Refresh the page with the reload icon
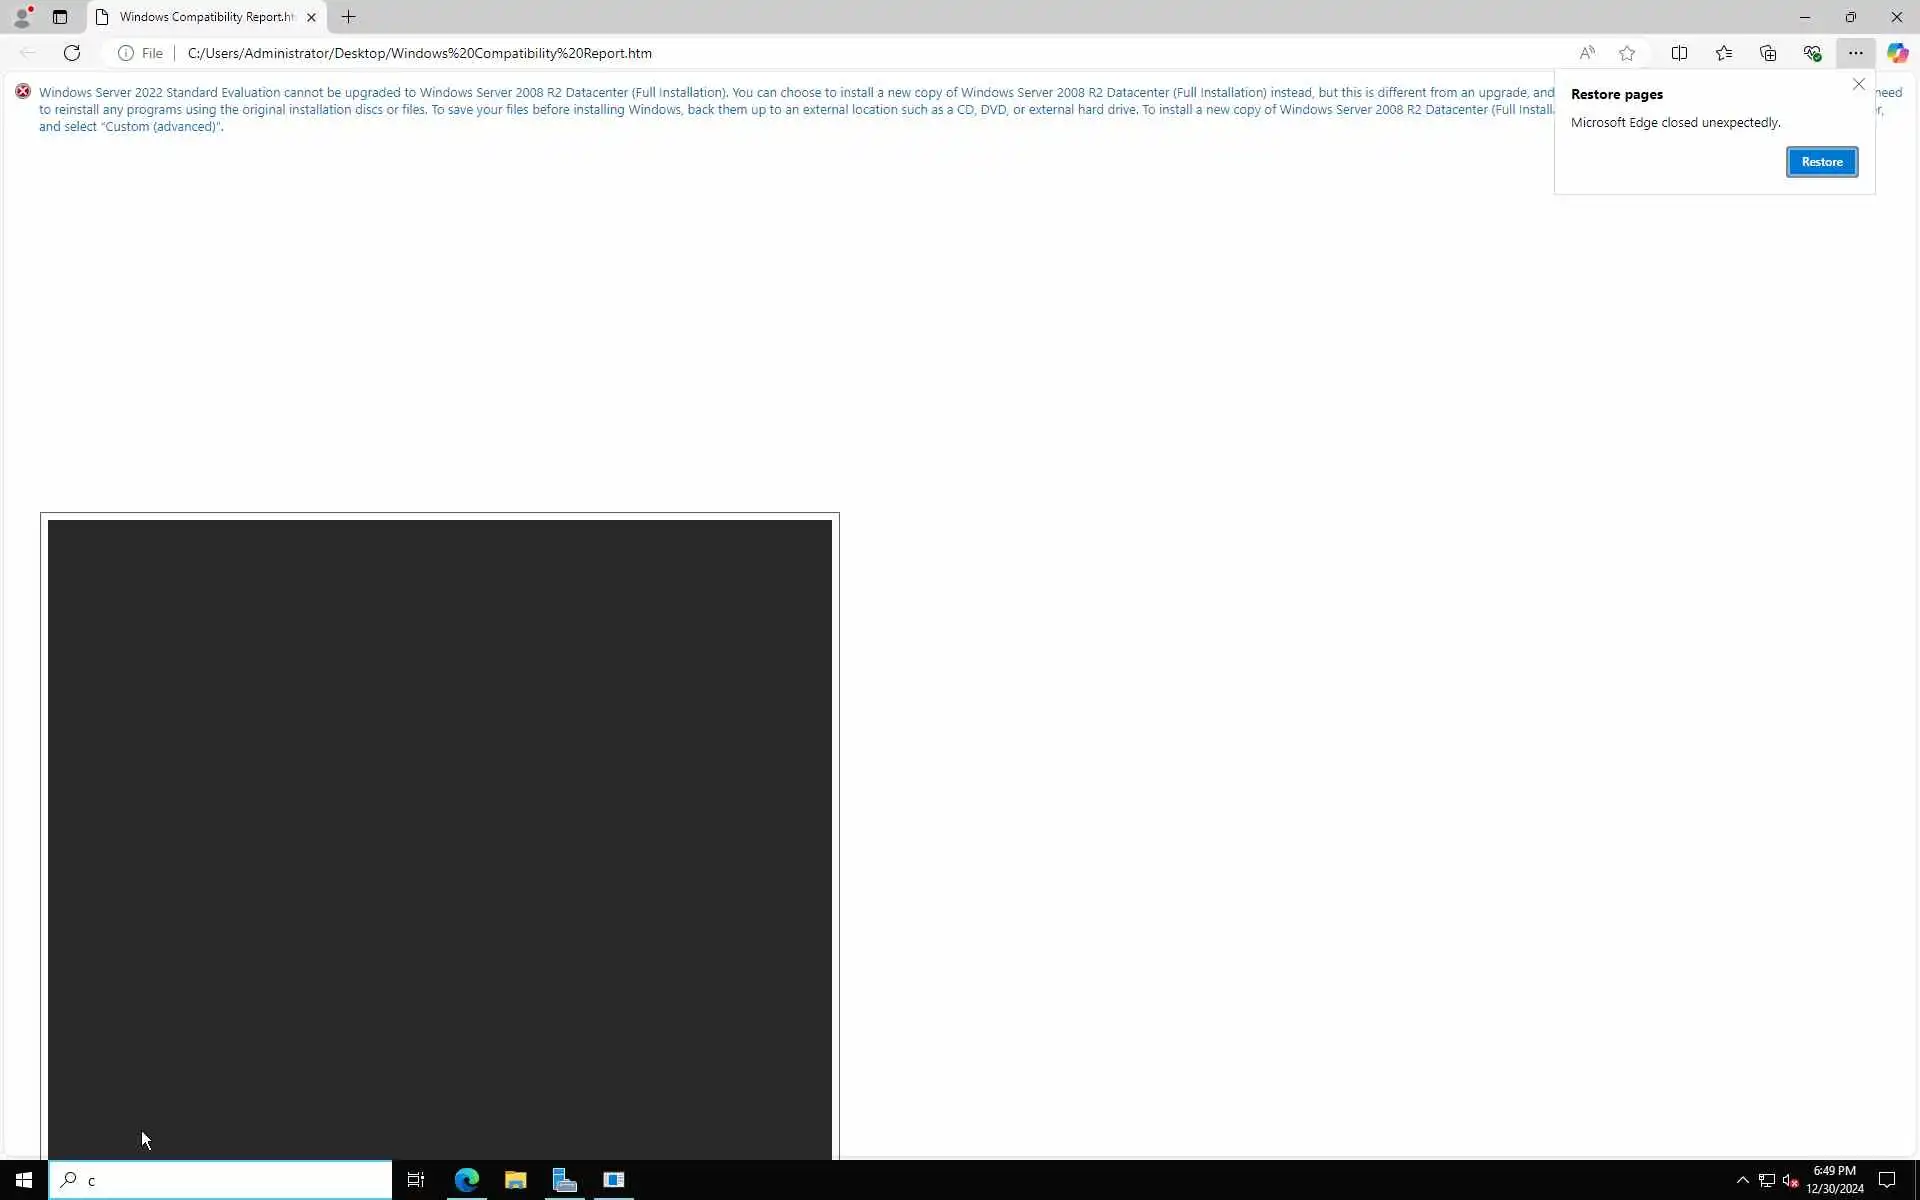The width and height of the screenshot is (1920, 1200). [72, 53]
